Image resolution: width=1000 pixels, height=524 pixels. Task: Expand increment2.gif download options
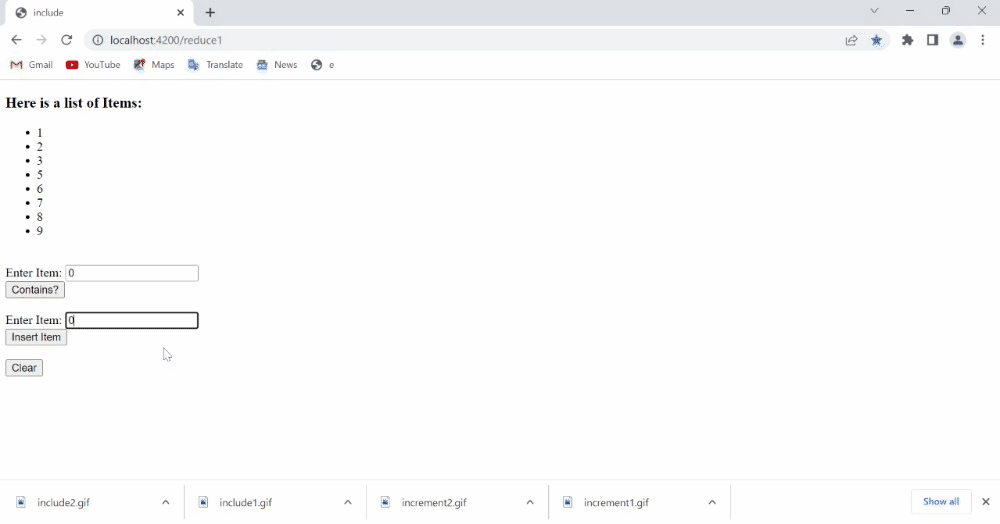coord(530,502)
